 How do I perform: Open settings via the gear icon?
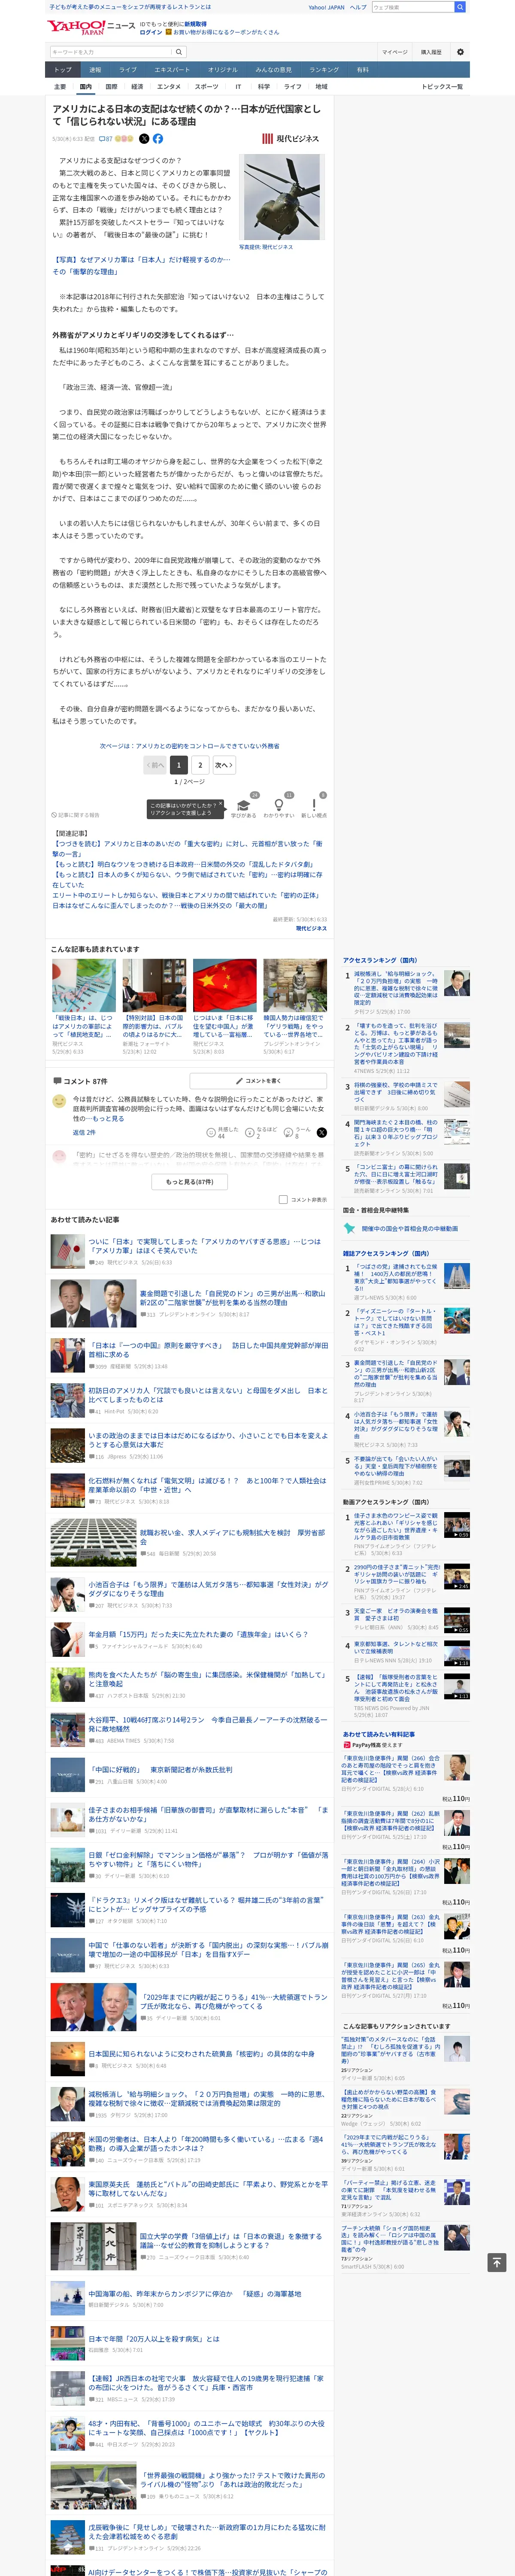point(460,52)
